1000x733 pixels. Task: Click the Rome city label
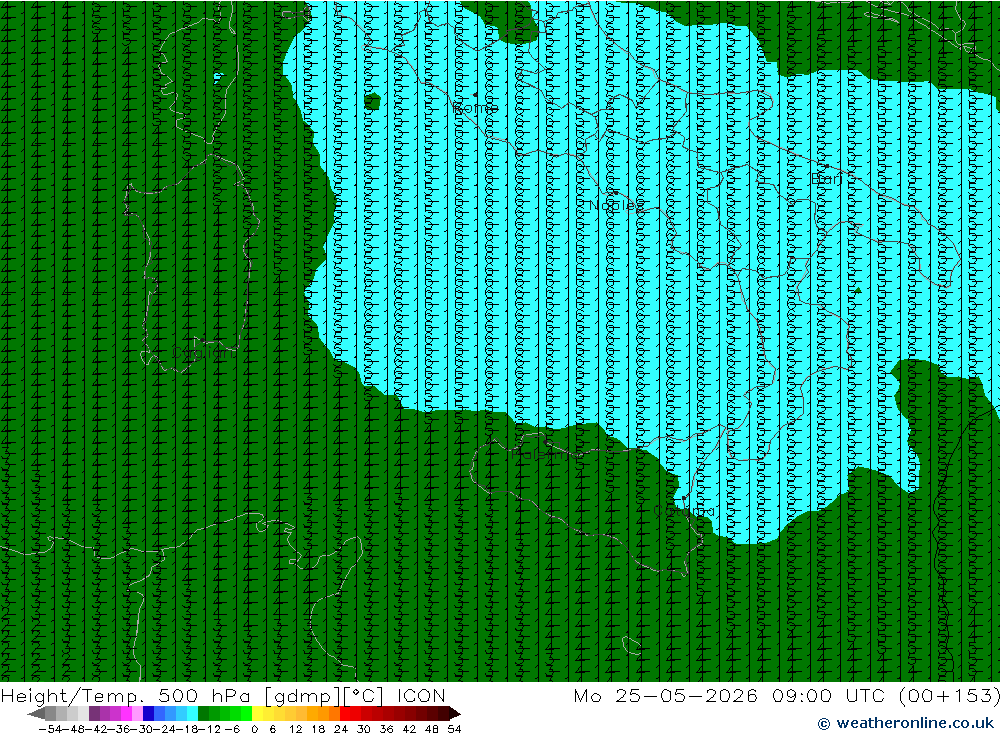[x=475, y=108]
